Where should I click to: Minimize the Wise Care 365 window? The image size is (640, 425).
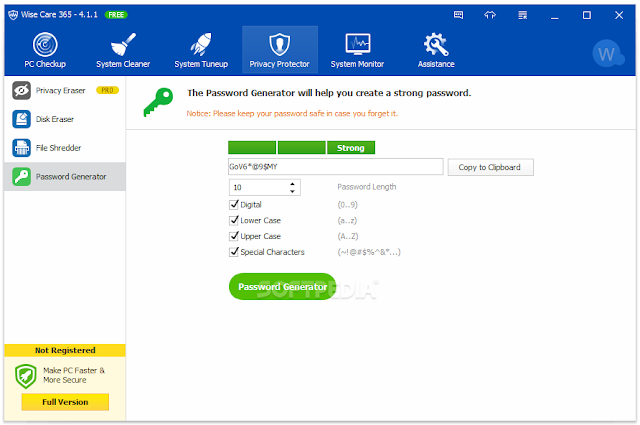tap(554, 16)
